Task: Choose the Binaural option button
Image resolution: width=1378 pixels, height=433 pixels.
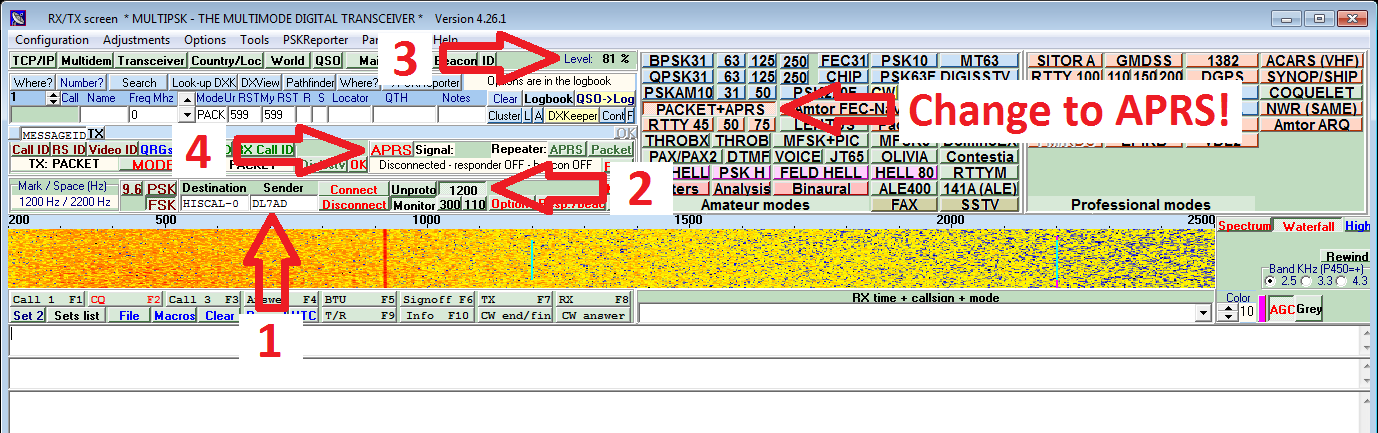Action: [x=820, y=189]
